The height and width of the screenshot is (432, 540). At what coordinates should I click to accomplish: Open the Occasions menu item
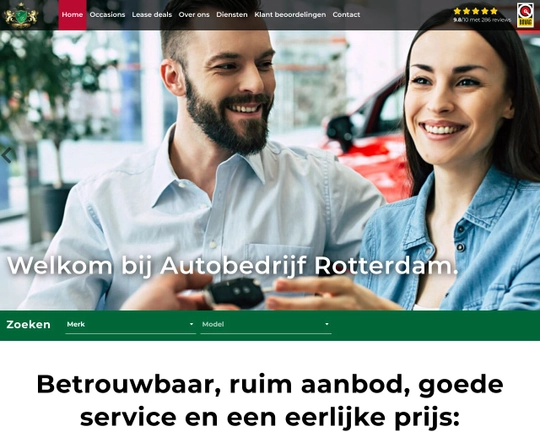pos(107,15)
